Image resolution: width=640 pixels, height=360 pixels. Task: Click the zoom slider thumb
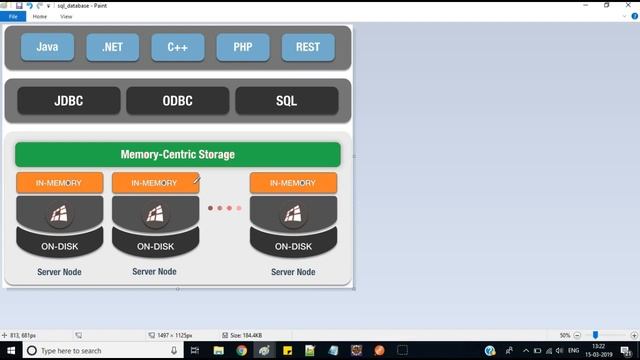[596, 335]
